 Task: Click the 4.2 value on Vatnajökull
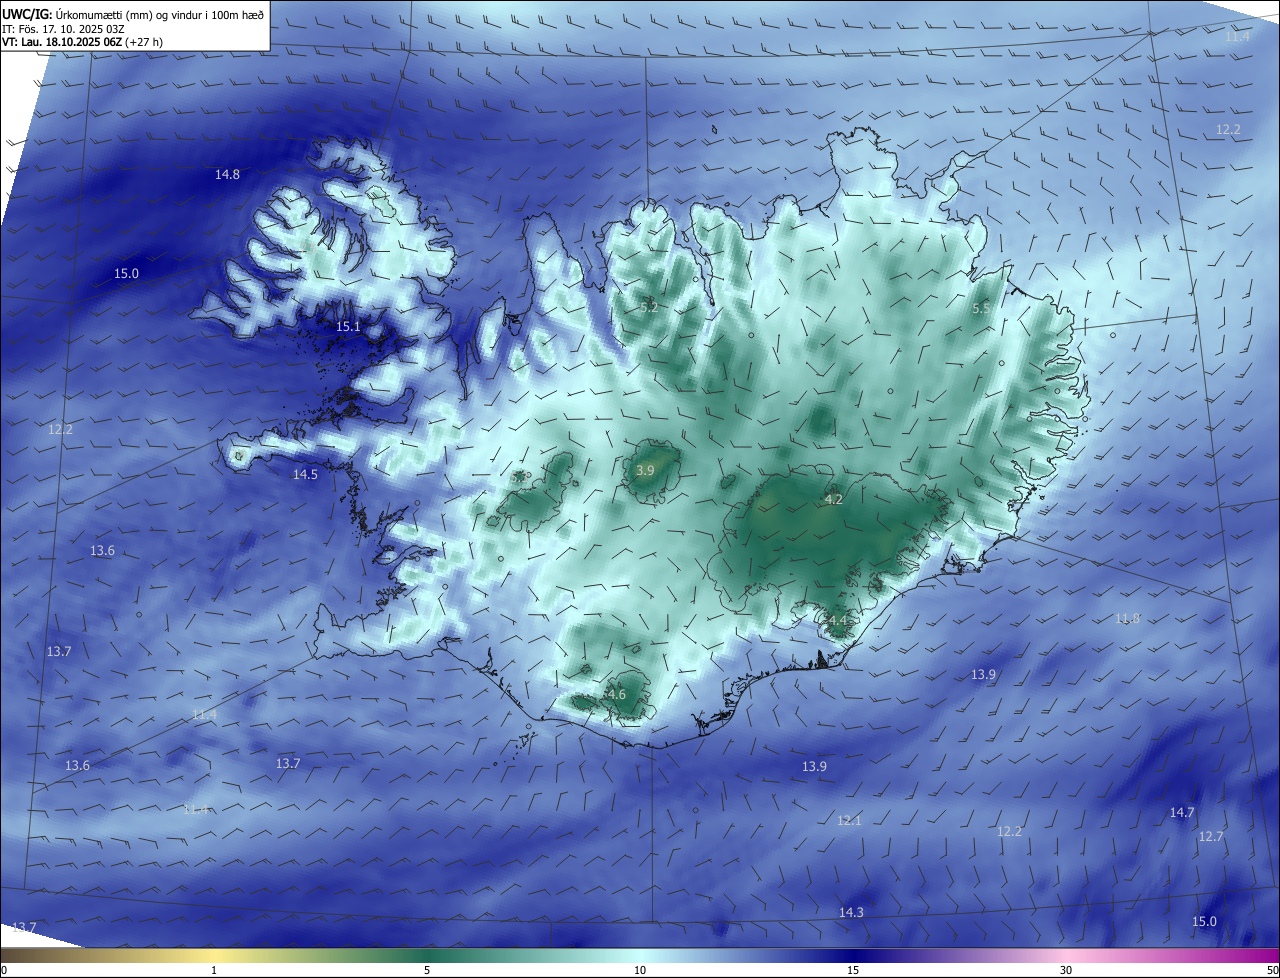[834, 500]
